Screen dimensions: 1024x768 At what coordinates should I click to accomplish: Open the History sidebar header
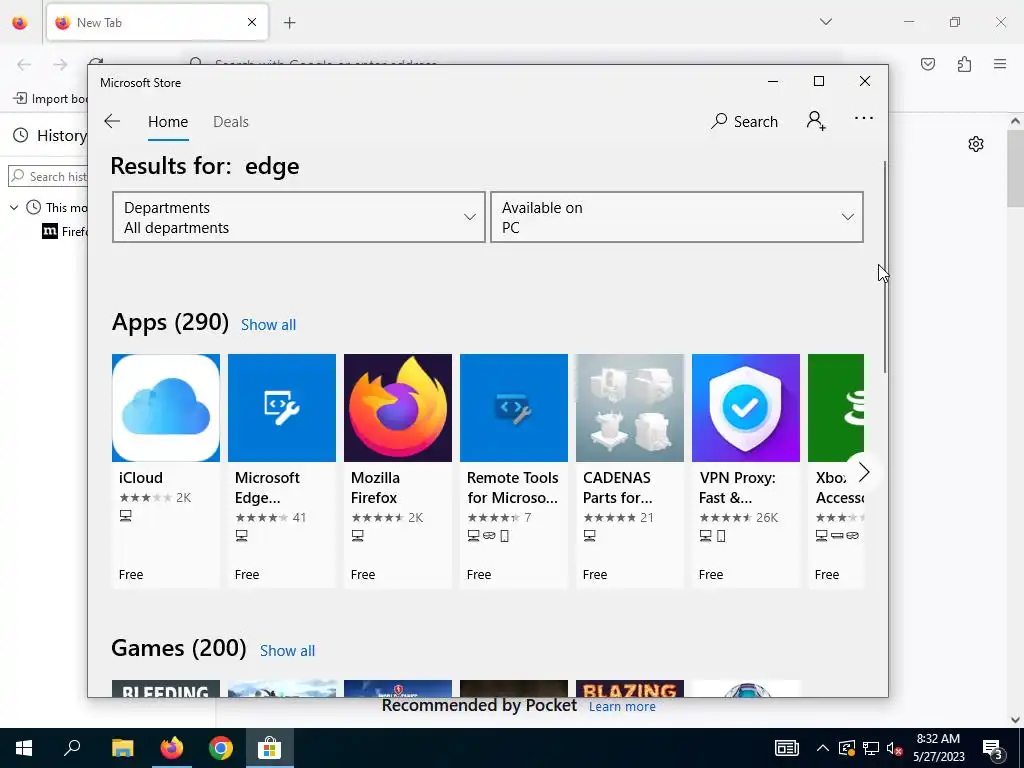coord(50,135)
